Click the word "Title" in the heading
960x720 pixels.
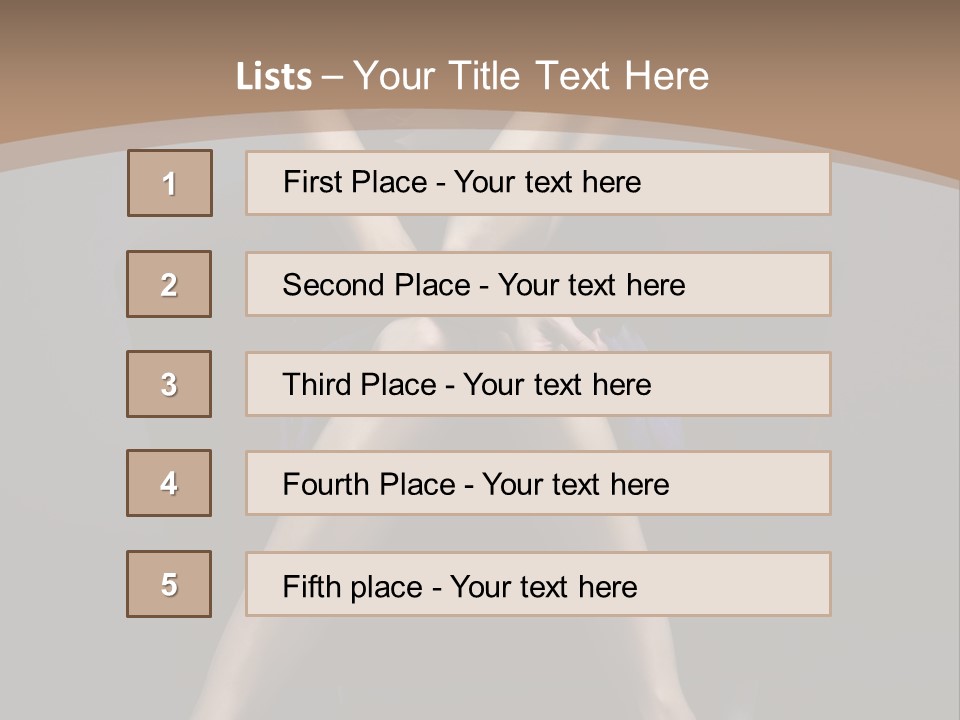pyautogui.click(x=487, y=77)
